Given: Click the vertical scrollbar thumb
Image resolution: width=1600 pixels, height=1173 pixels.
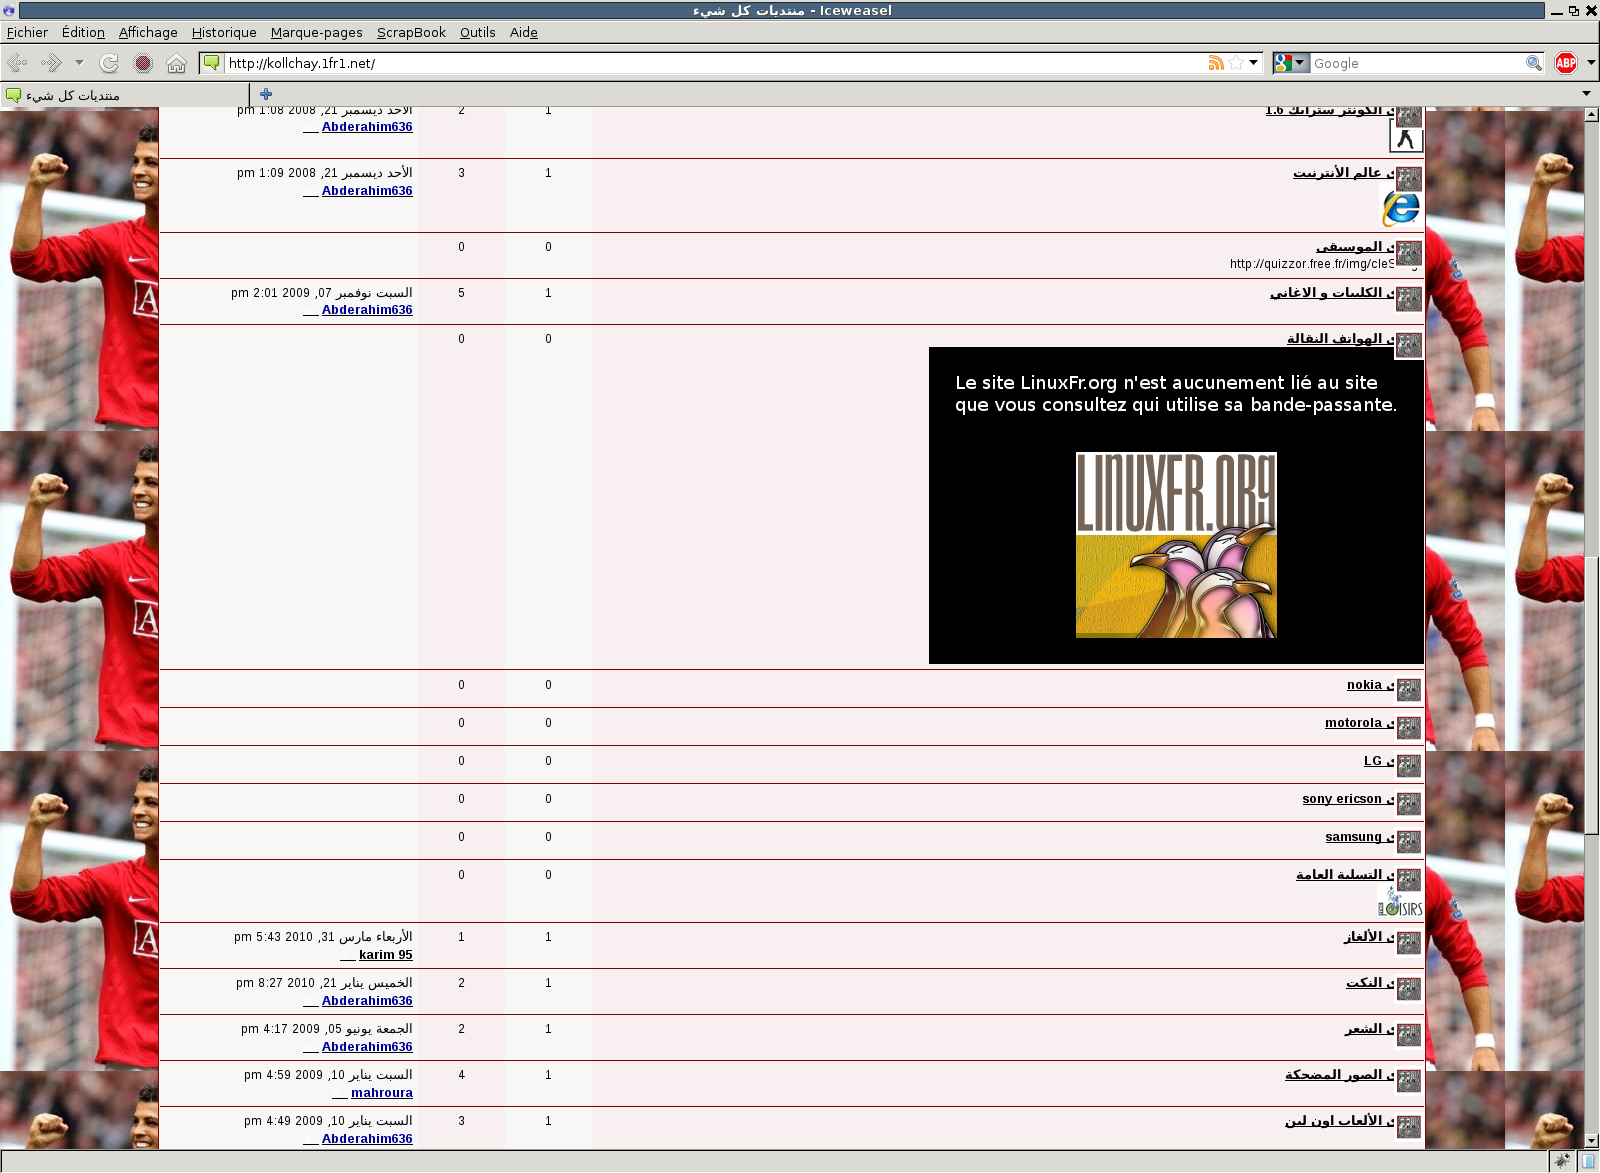Looking at the screenshot, I should pos(1591,694).
